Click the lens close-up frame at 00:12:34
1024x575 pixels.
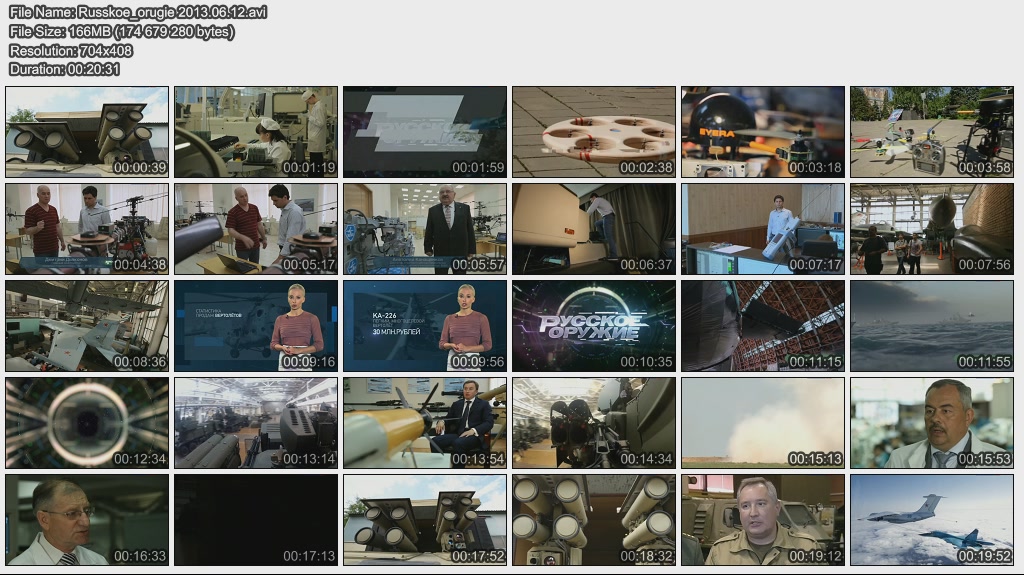tap(87, 423)
